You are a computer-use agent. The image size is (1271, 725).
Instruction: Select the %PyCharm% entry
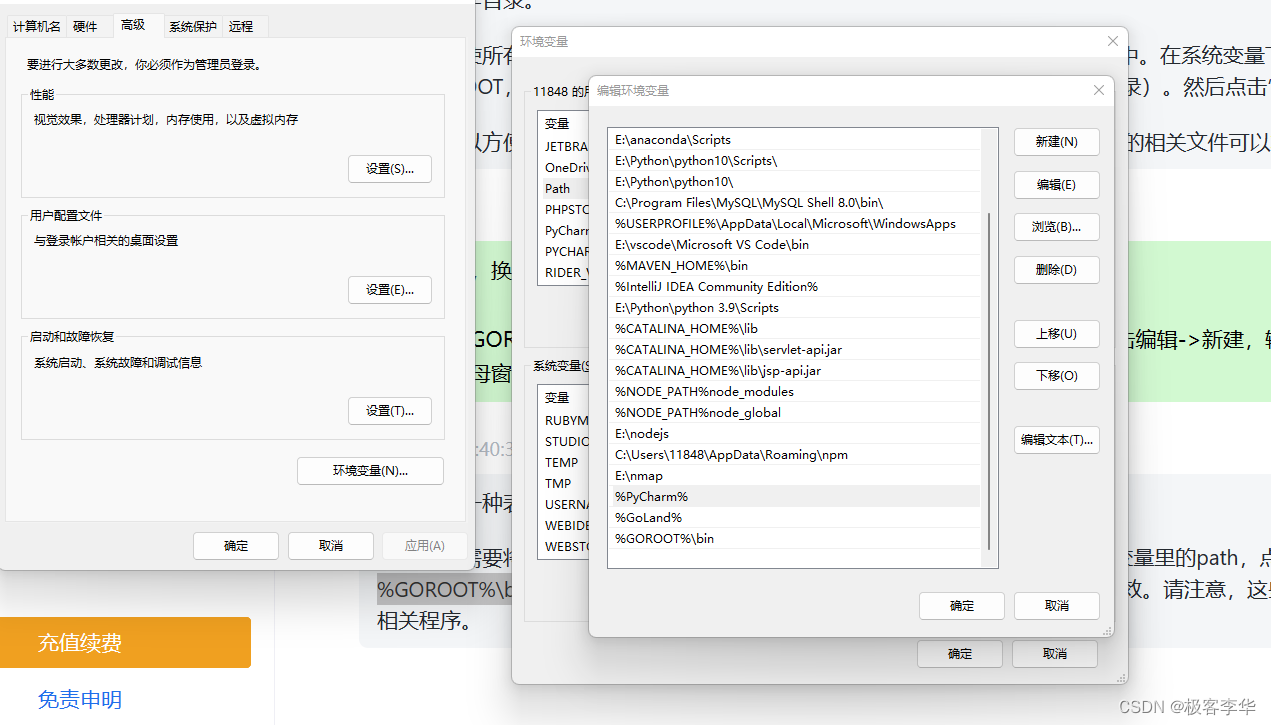pyautogui.click(x=794, y=497)
